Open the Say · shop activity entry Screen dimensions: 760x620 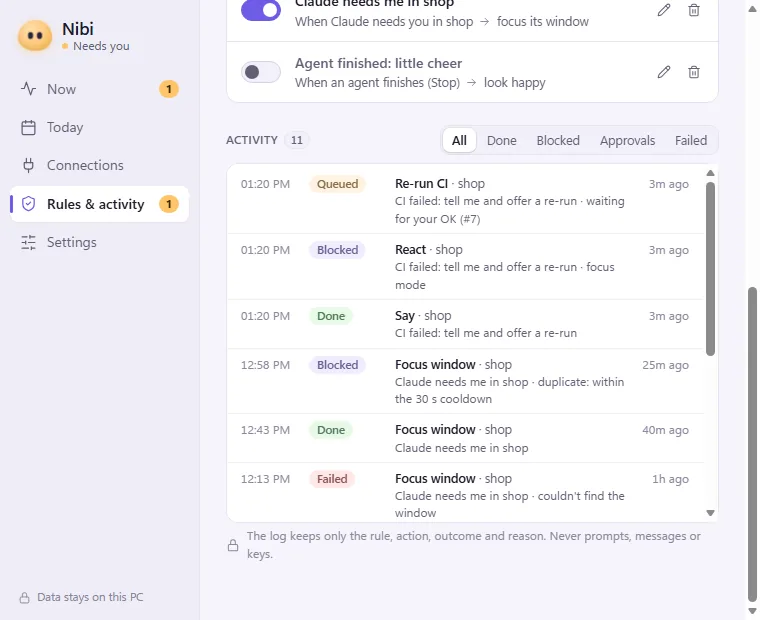click(465, 324)
